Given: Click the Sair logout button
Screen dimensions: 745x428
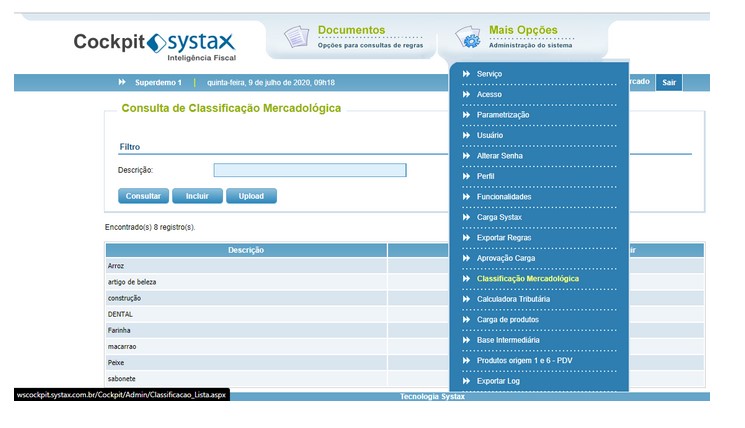Looking at the screenshot, I should [x=669, y=82].
